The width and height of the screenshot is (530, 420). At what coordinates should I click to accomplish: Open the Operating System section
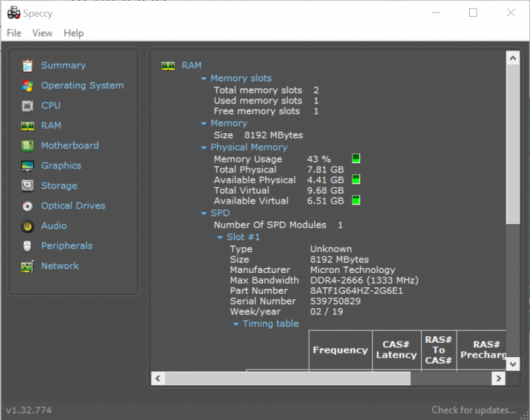click(82, 85)
